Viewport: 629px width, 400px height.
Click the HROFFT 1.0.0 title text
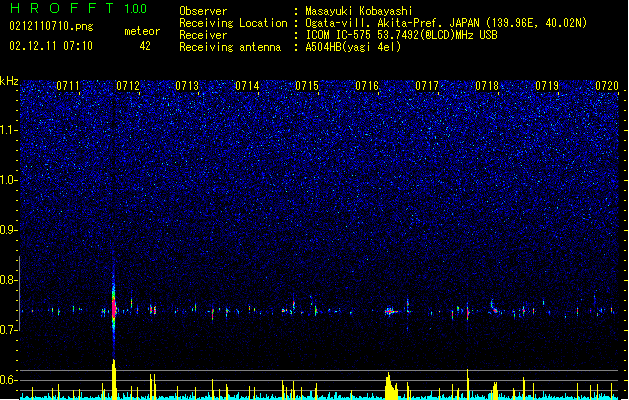pyautogui.click(x=79, y=8)
